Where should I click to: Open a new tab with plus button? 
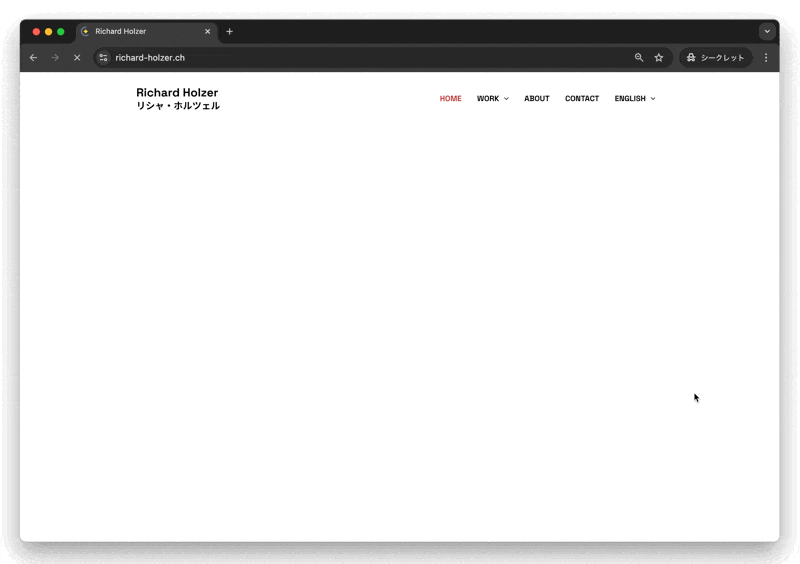pyautogui.click(x=229, y=31)
